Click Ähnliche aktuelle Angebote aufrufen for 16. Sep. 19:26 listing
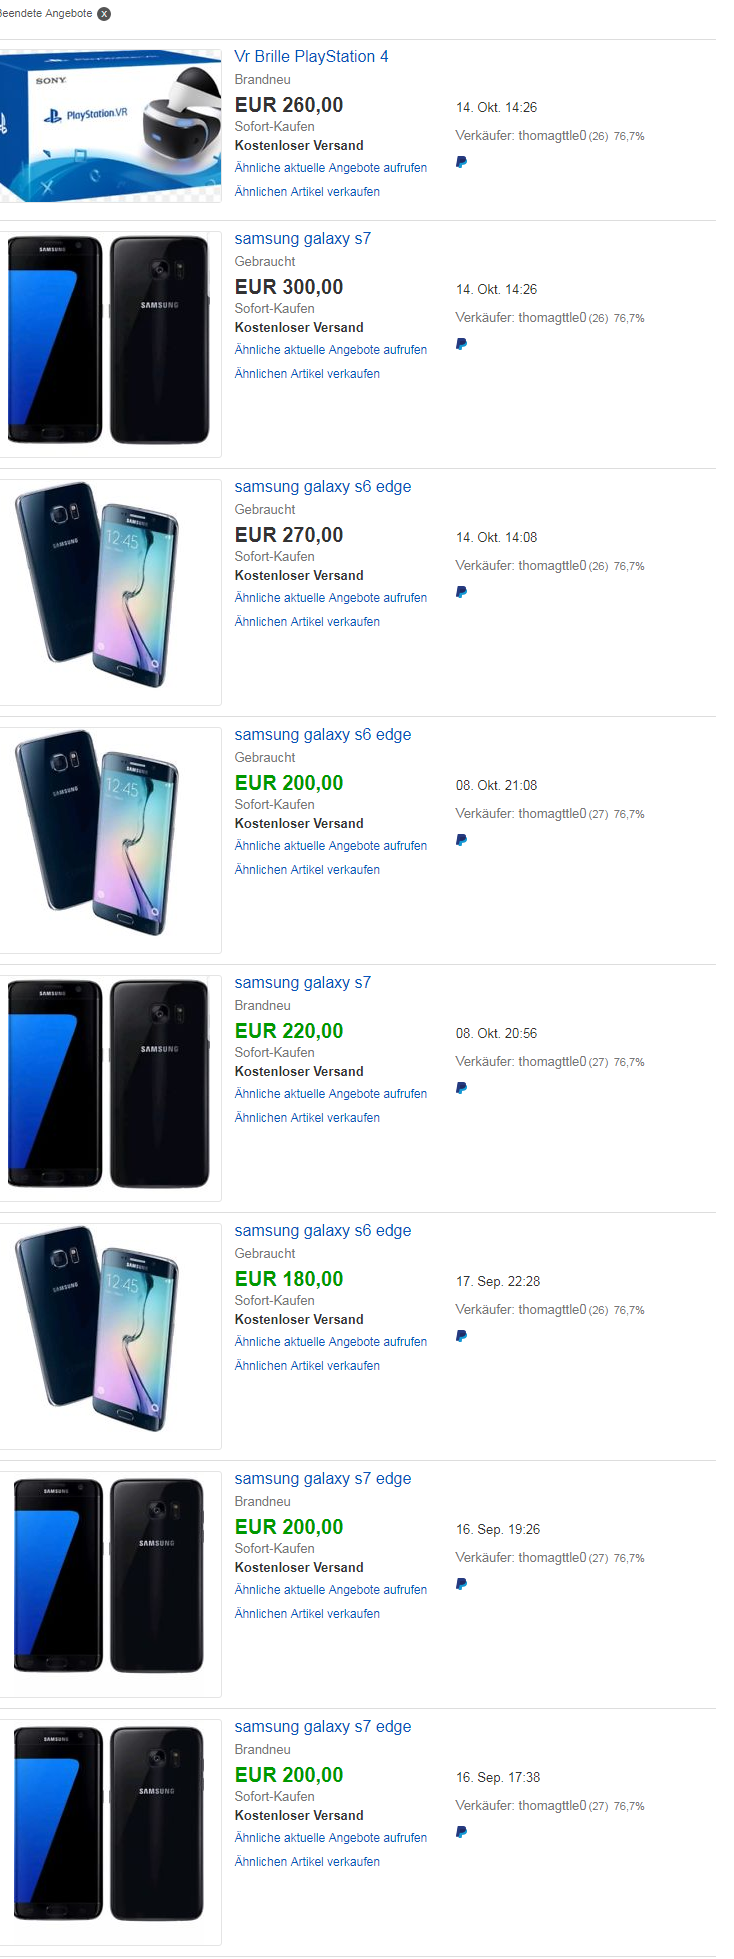The width and height of the screenshot is (734, 1959). 330,1590
